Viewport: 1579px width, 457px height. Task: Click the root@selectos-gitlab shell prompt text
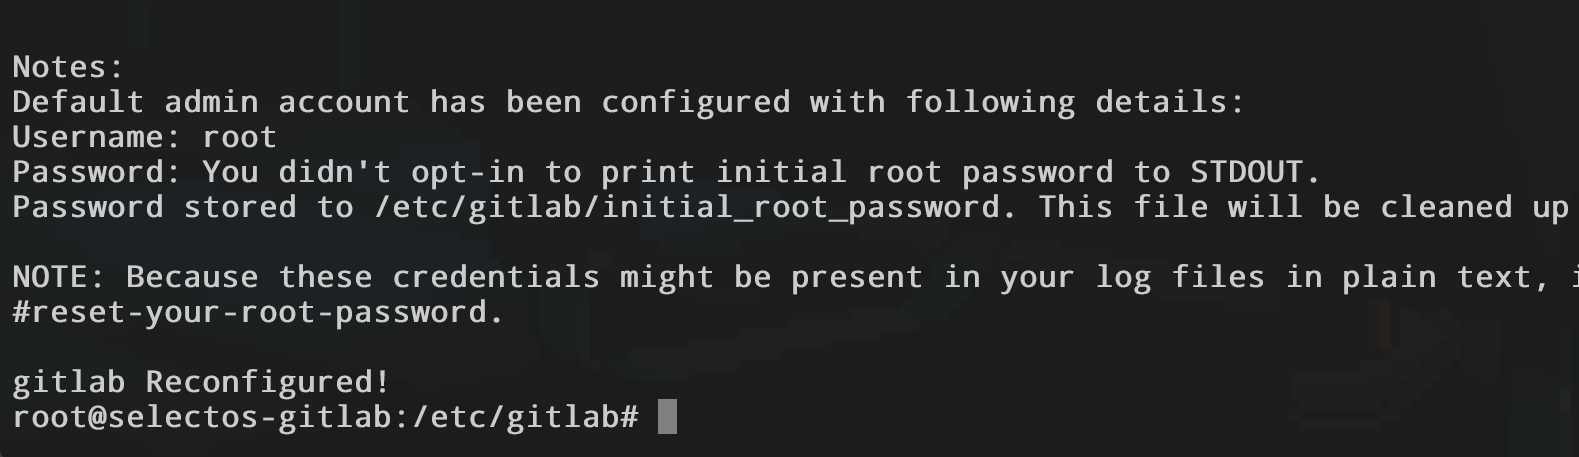point(325,417)
